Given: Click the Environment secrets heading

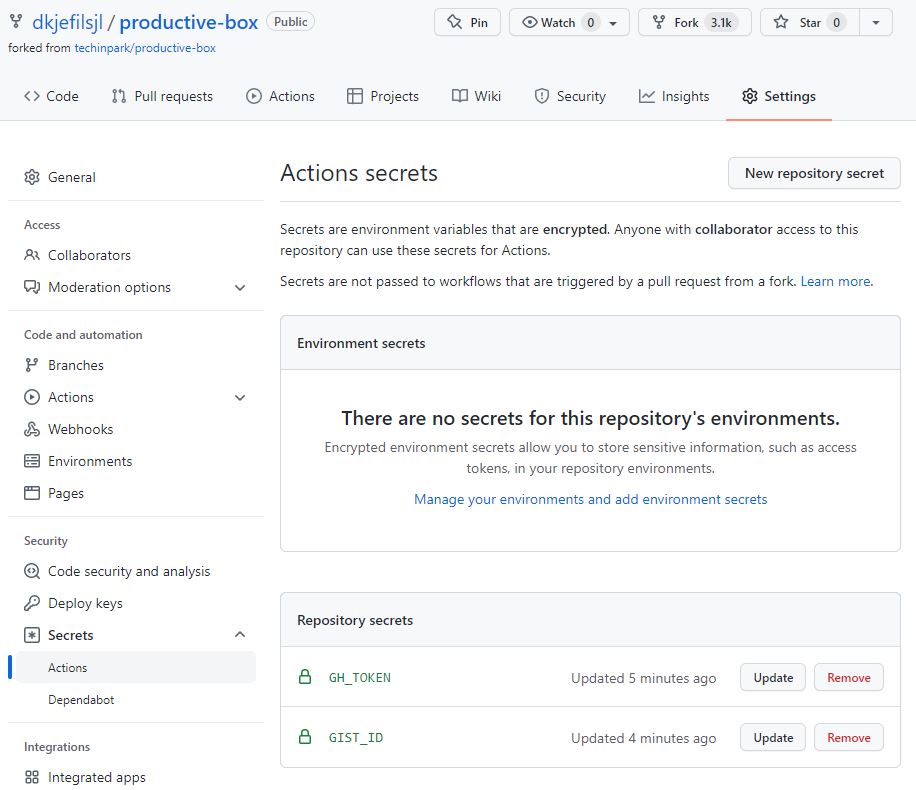Looking at the screenshot, I should tap(361, 343).
